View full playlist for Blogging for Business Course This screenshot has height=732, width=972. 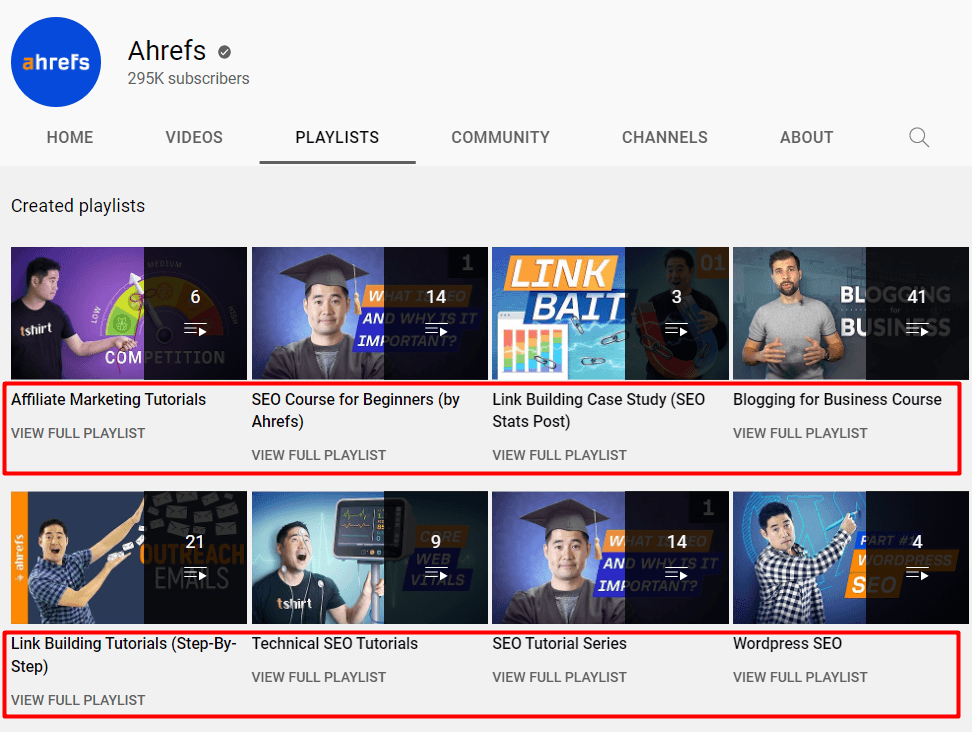click(800, 433)
